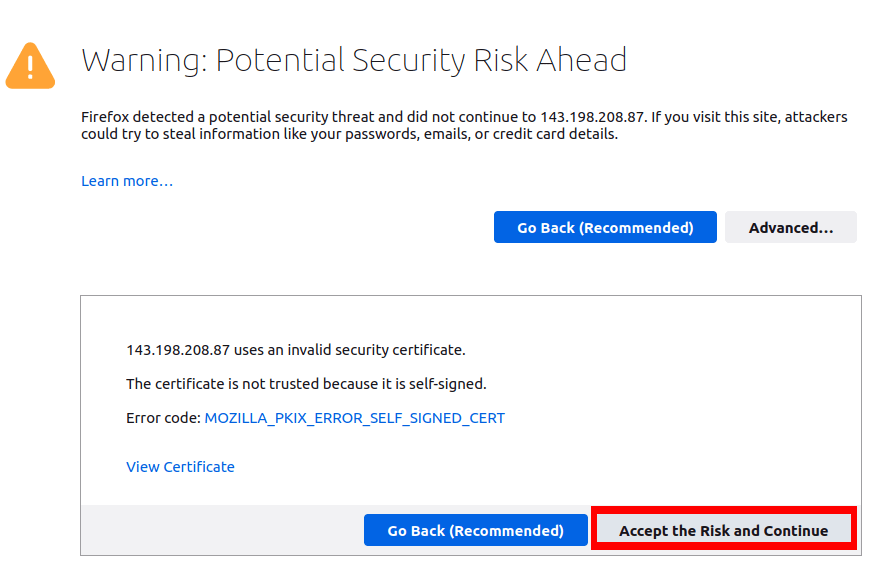Click the "Warning: Potential Security Risk Ahead" heading
The height and width of the screenshot is (569, 876).
pyautogui.click(x=354, y=60)
